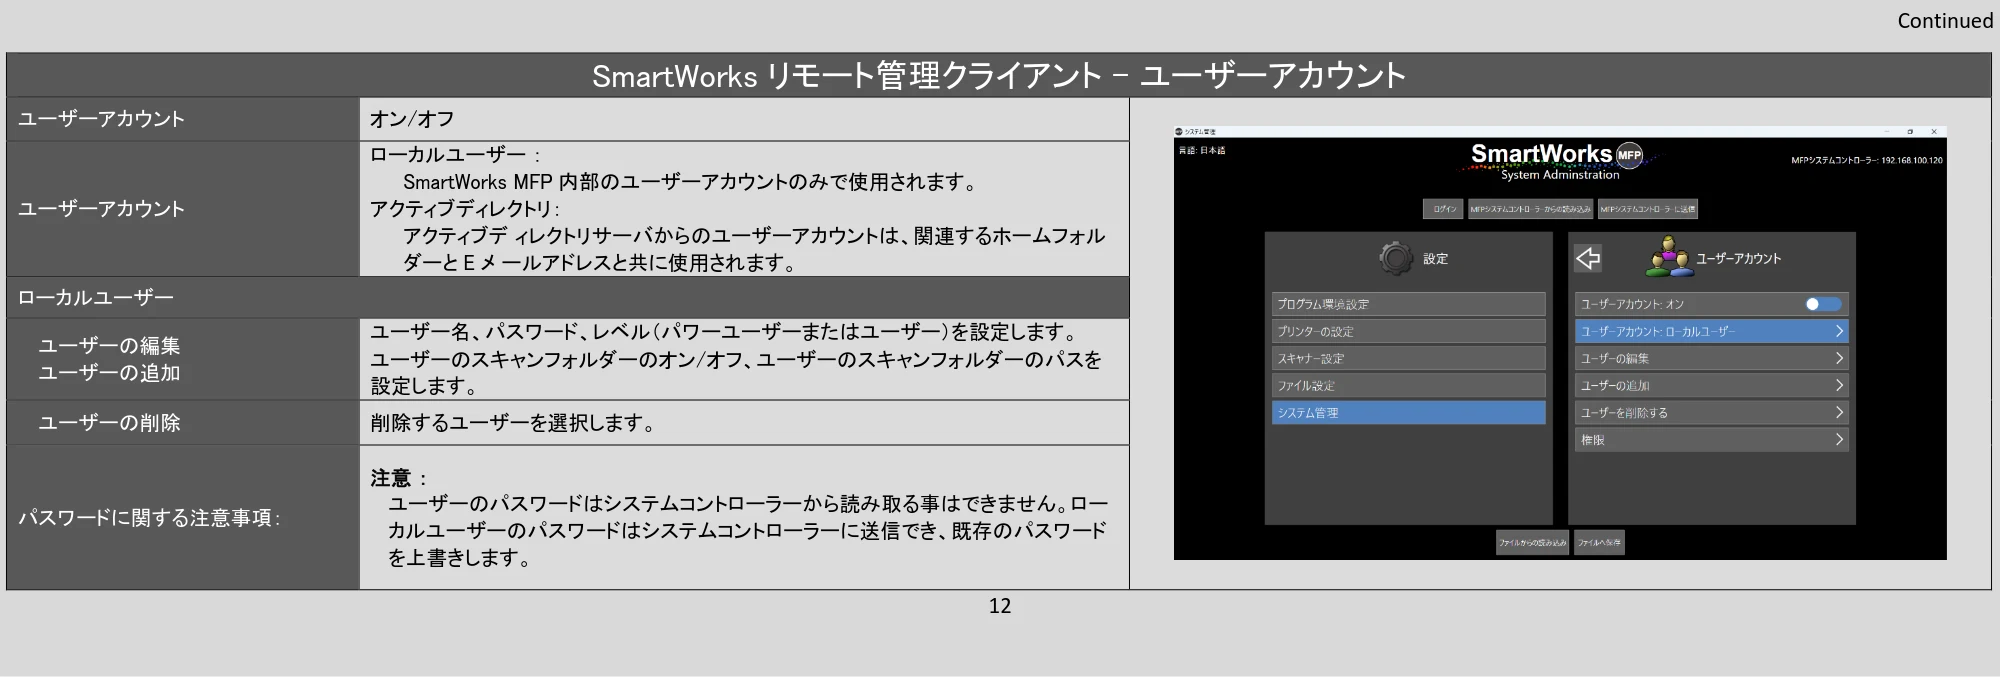Click the settings gear icon
Screen dimensions: 2000x677
[x=1395, y=258]
